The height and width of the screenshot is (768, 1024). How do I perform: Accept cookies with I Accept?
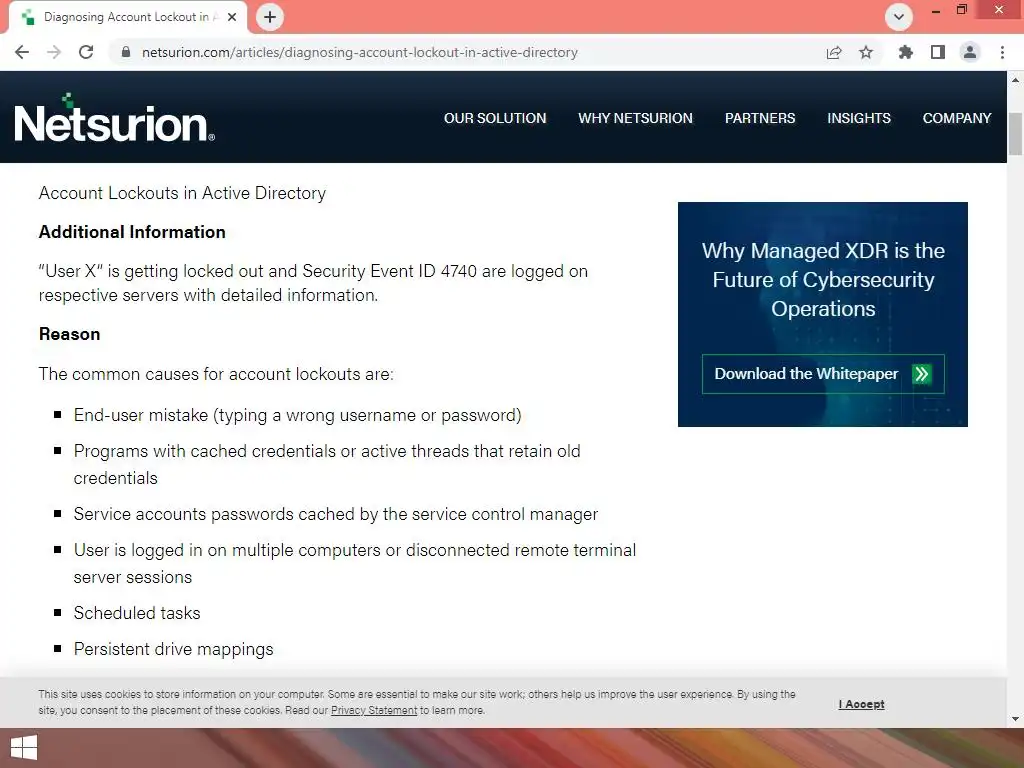pyautogui.click(x=861, y=704)
